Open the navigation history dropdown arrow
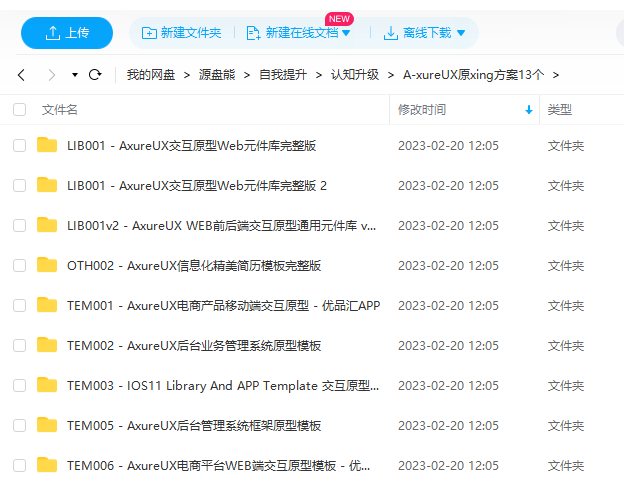The height and width of the screenshot is (488, 624). (75, 75)
